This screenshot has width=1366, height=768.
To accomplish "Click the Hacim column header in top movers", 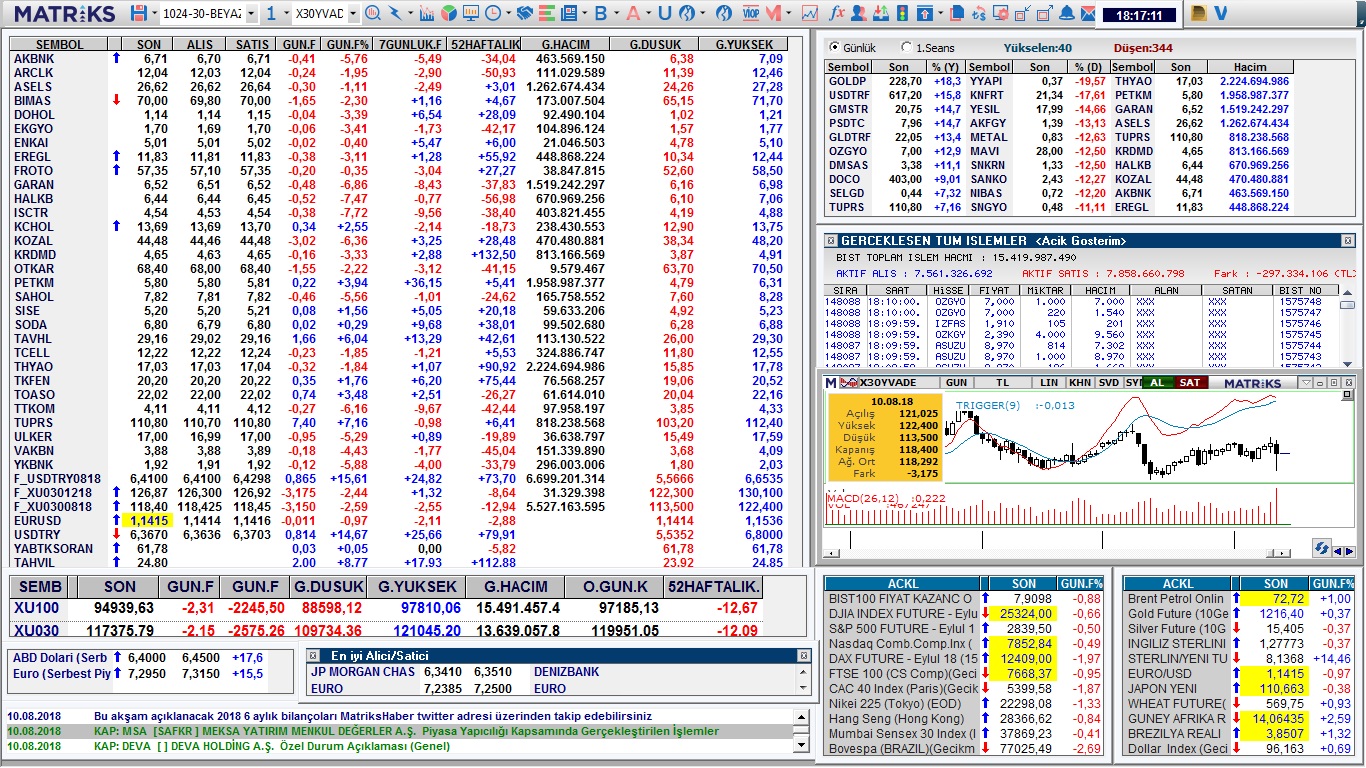I will [x=1249, y=67].
